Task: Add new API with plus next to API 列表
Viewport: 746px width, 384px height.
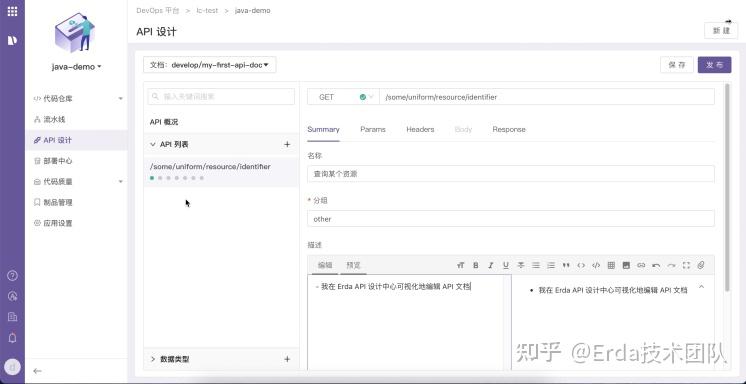Action: pyautogui.click(x=287, y=144)
